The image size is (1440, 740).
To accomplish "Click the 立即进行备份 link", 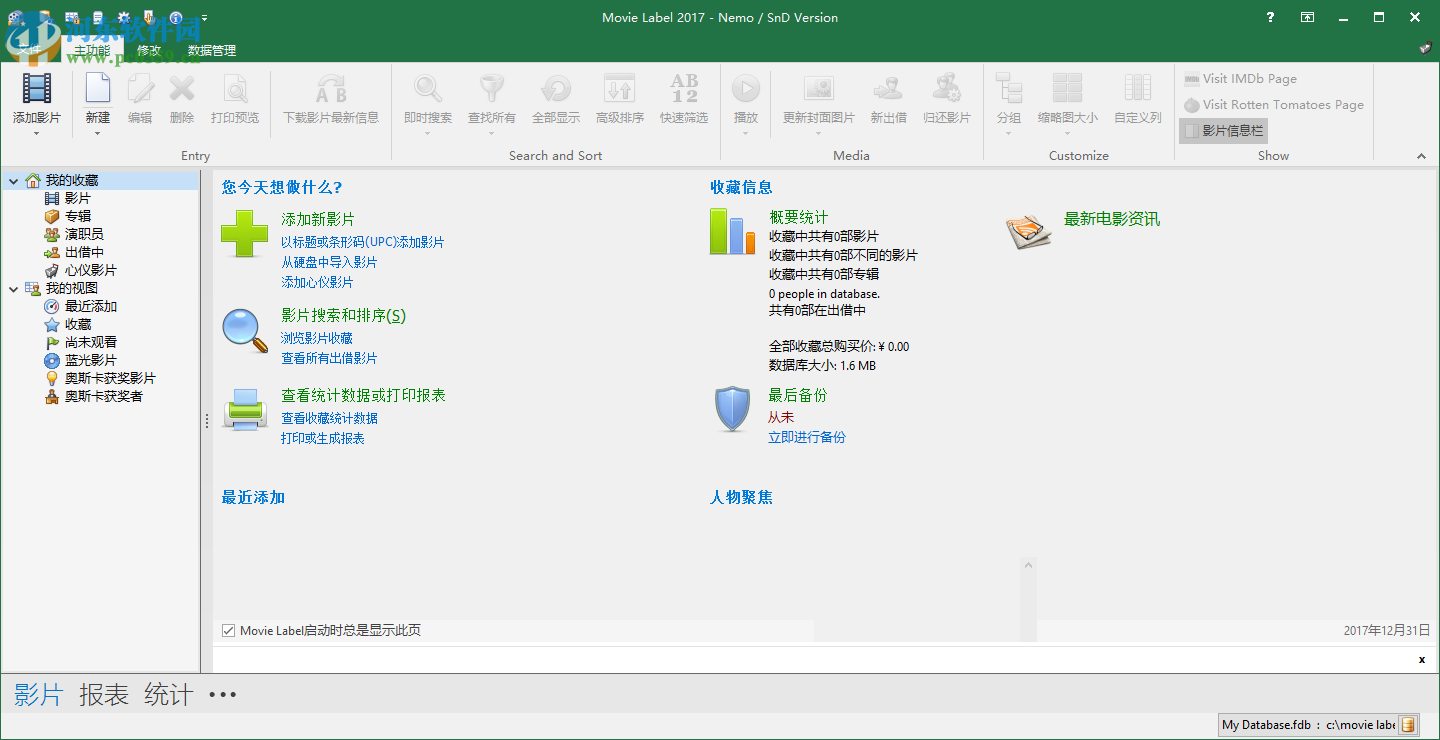I will 806,437.
